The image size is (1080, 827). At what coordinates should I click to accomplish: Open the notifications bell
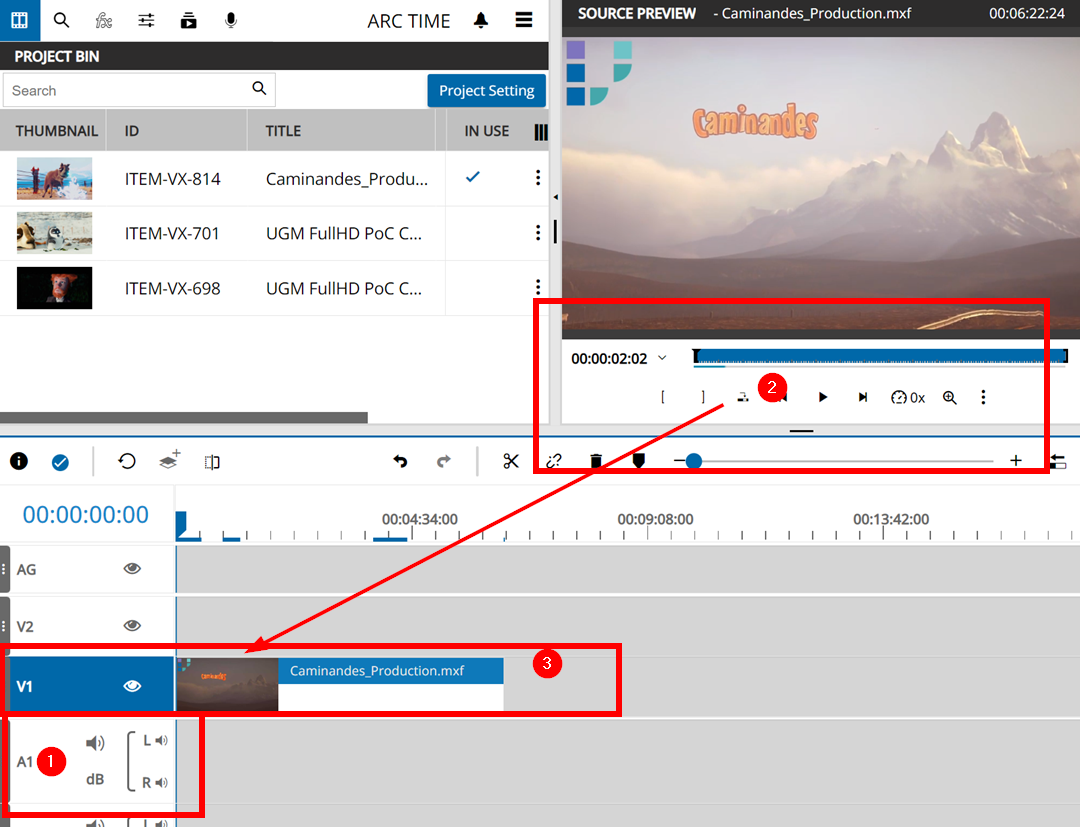click(481, 20)
